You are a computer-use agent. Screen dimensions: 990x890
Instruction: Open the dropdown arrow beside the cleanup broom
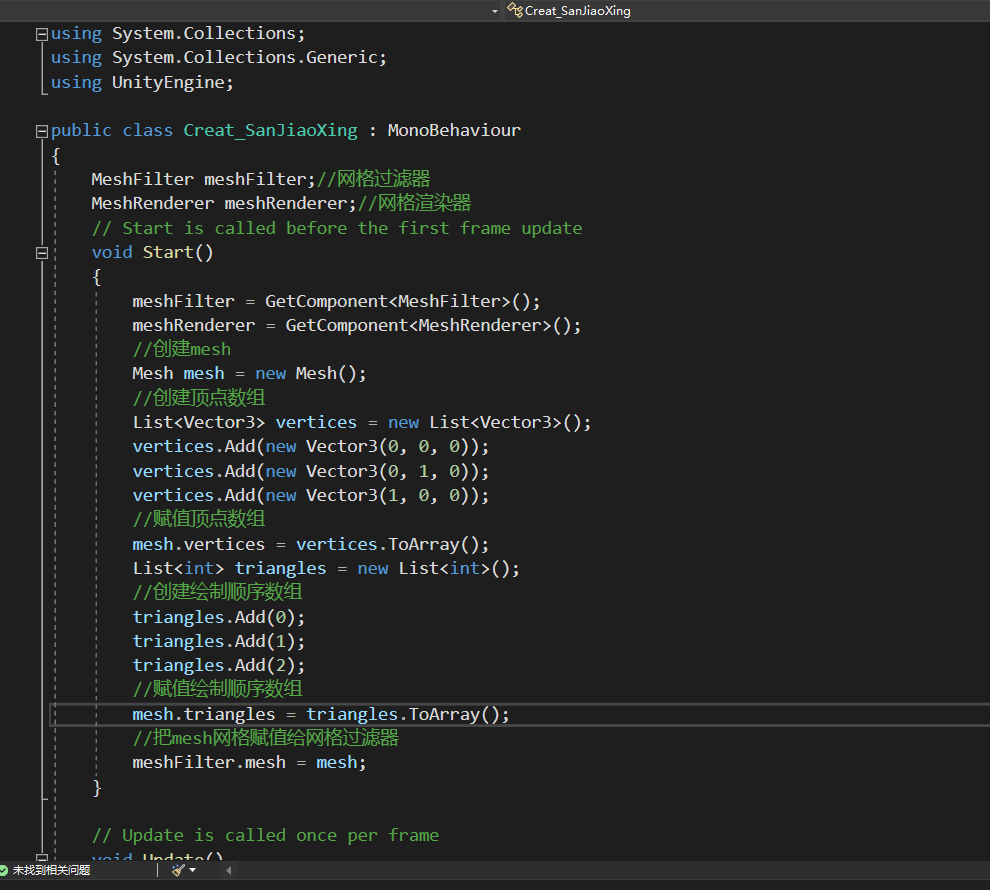point(193,870)
